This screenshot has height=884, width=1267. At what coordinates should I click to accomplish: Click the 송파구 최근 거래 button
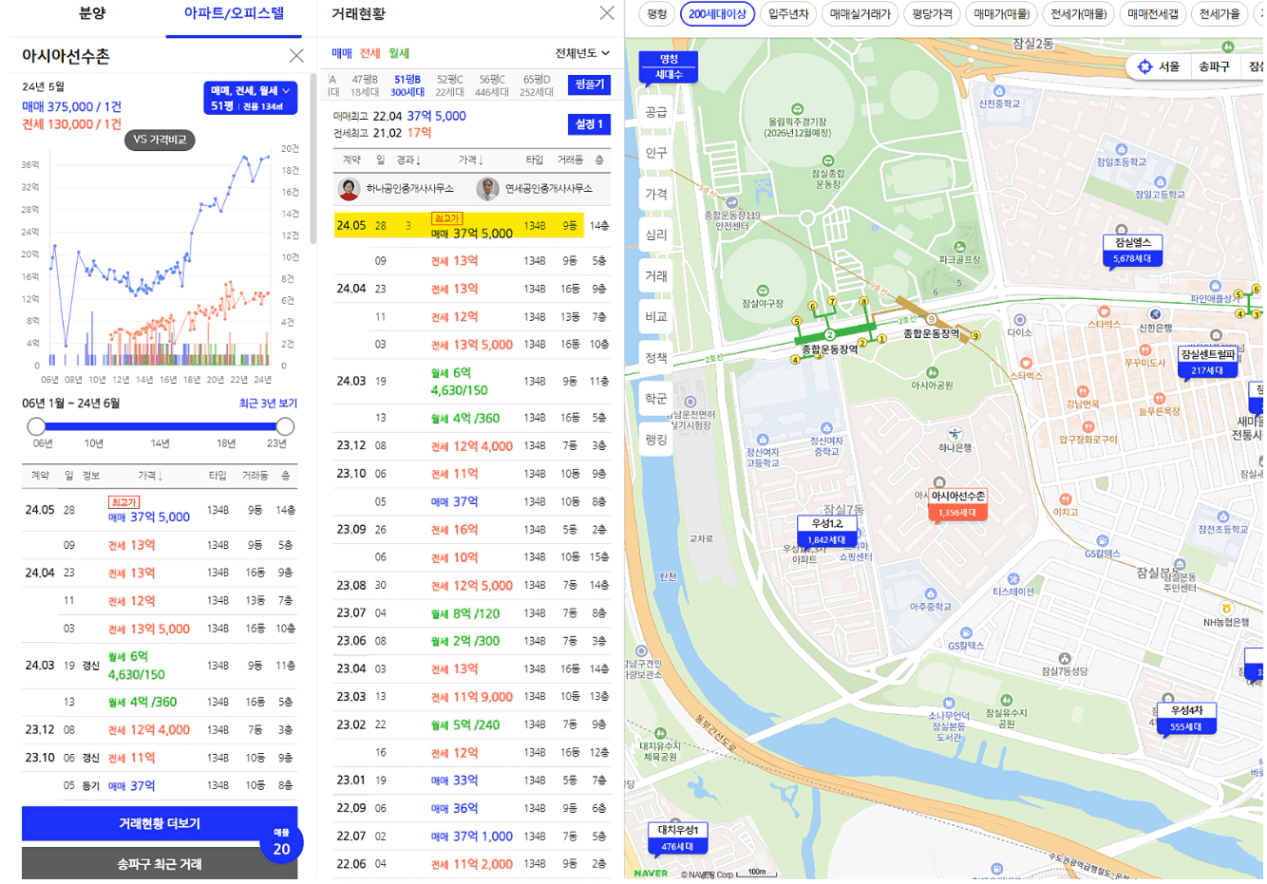pyautogui.click(x=160, y=864)
